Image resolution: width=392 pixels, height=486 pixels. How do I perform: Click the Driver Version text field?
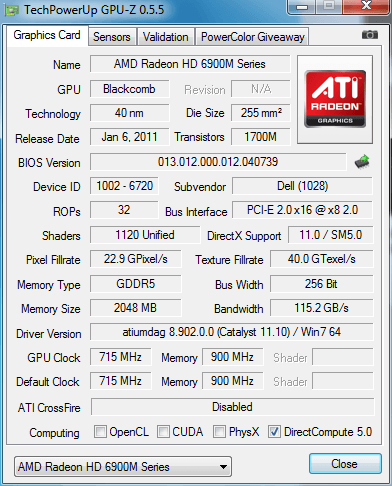click(232, 332)
